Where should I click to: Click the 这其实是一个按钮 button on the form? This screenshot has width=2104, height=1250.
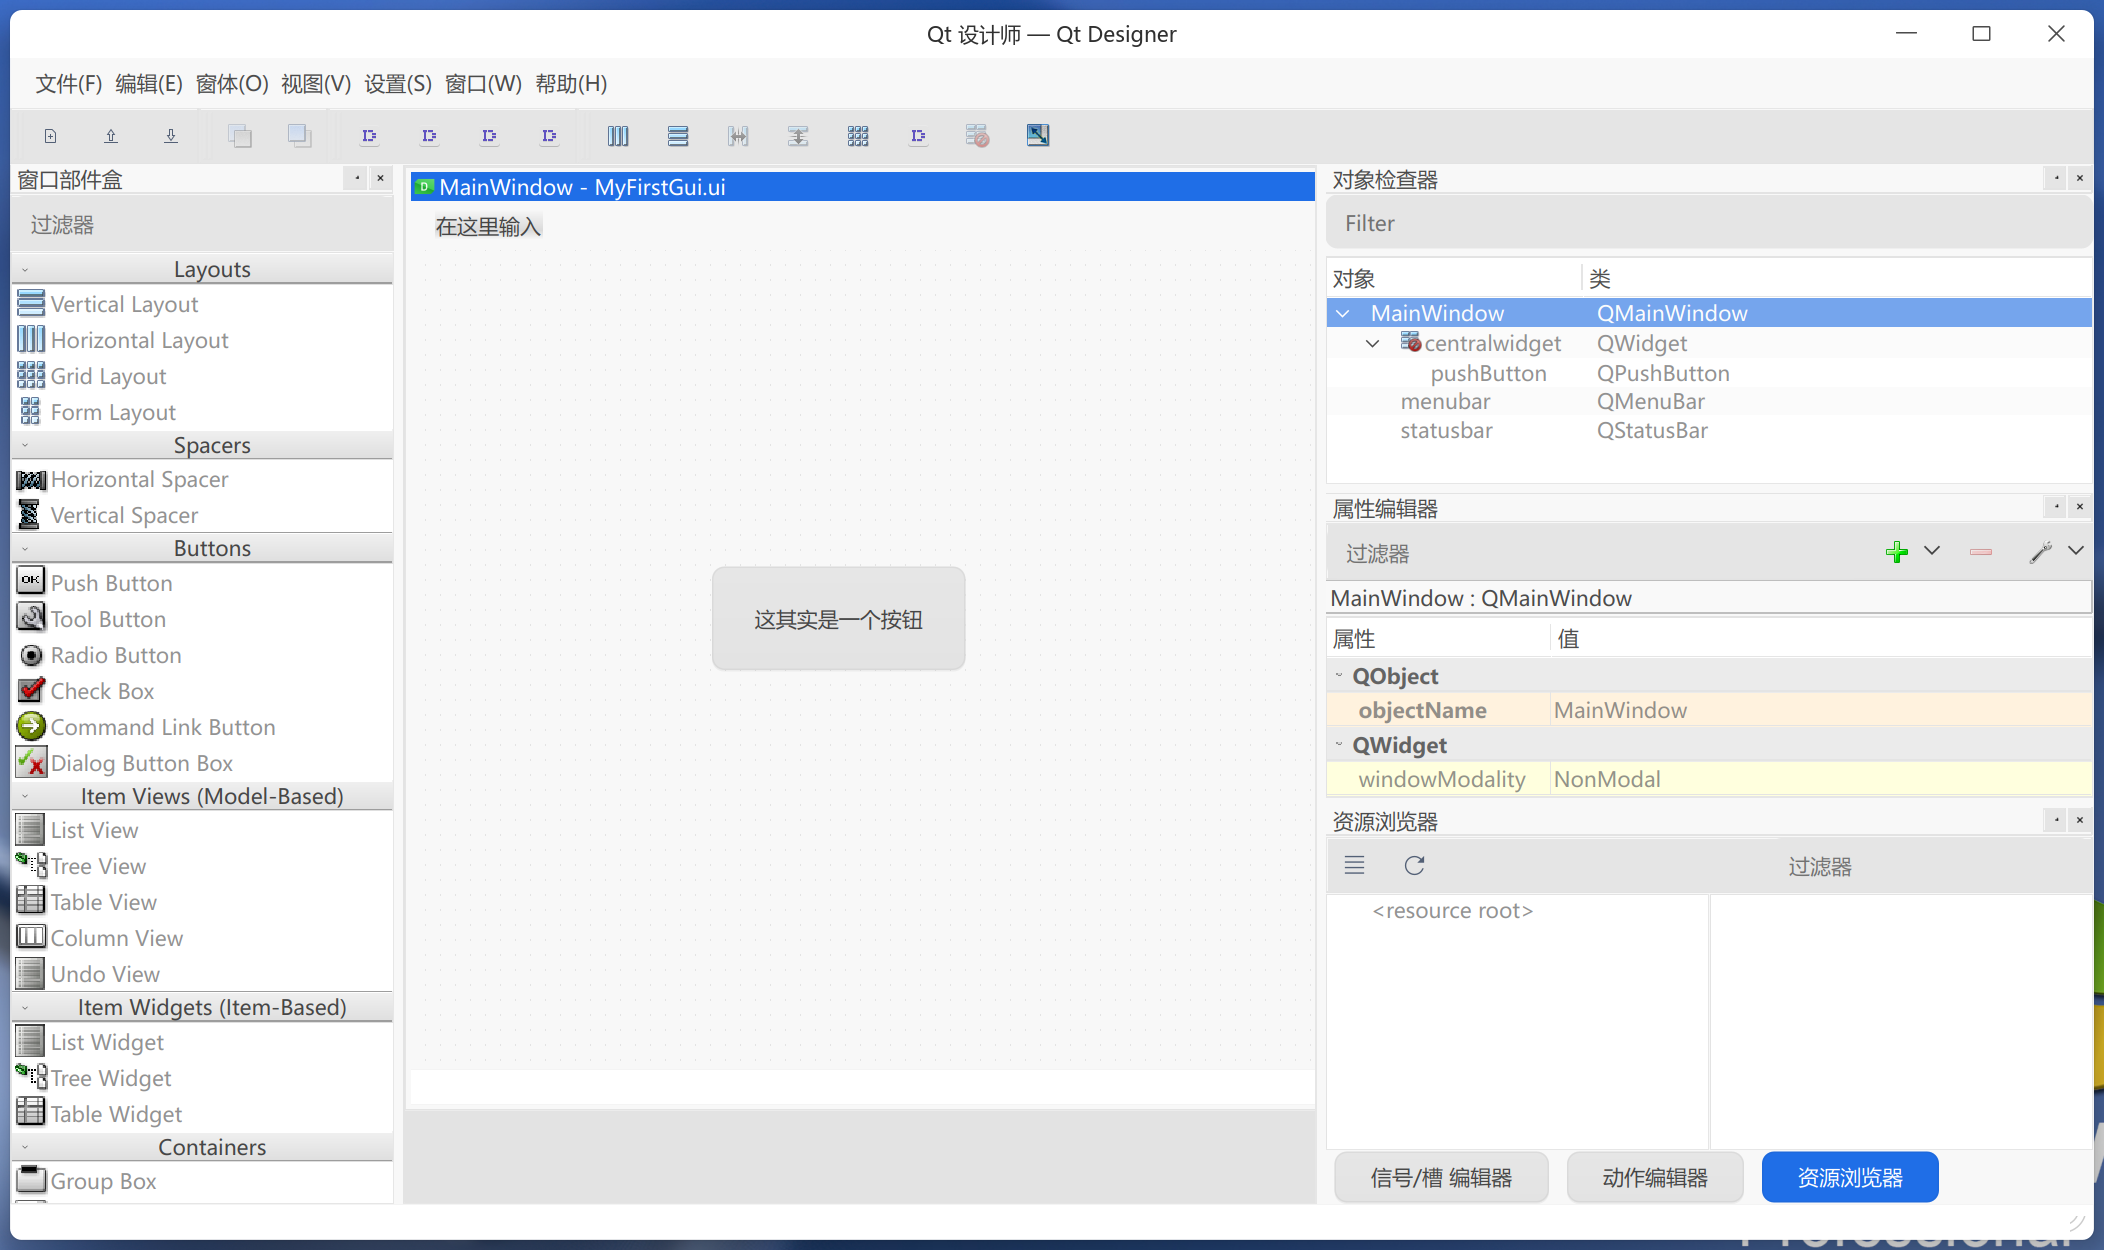pos(838,619)
